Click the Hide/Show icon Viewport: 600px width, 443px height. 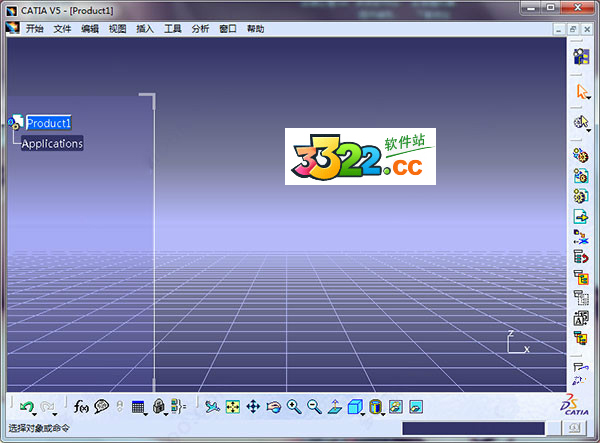396,406
